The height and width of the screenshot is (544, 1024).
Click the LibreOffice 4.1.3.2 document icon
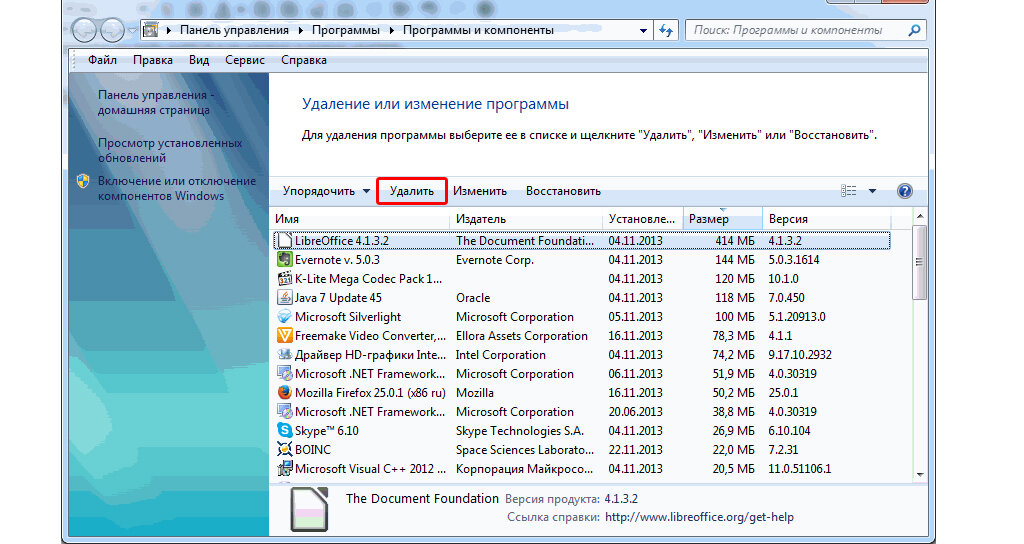[285, 240]
